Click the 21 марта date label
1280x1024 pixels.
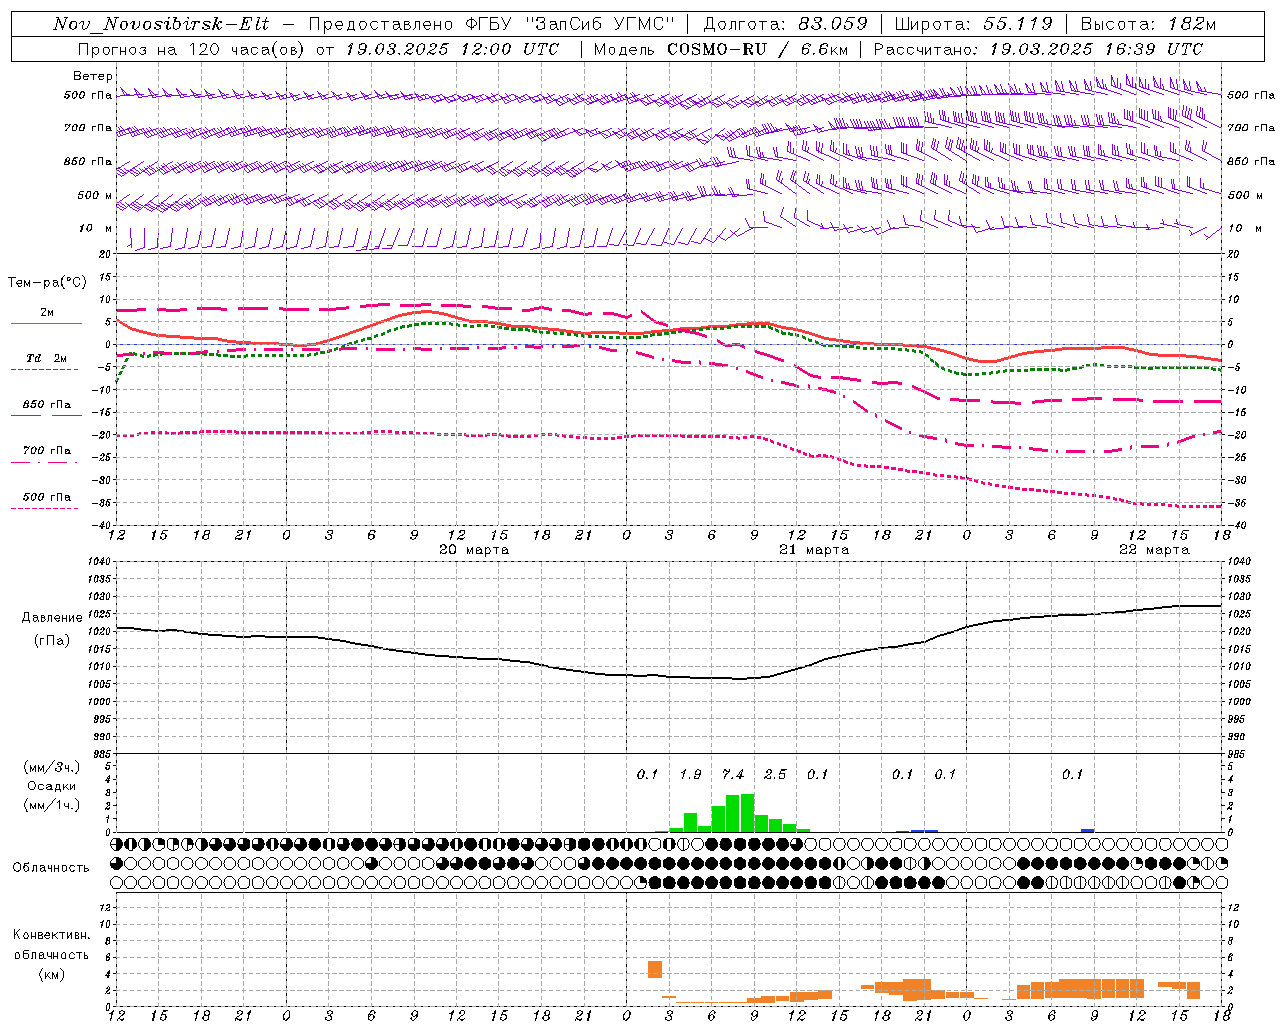(814, 550)
